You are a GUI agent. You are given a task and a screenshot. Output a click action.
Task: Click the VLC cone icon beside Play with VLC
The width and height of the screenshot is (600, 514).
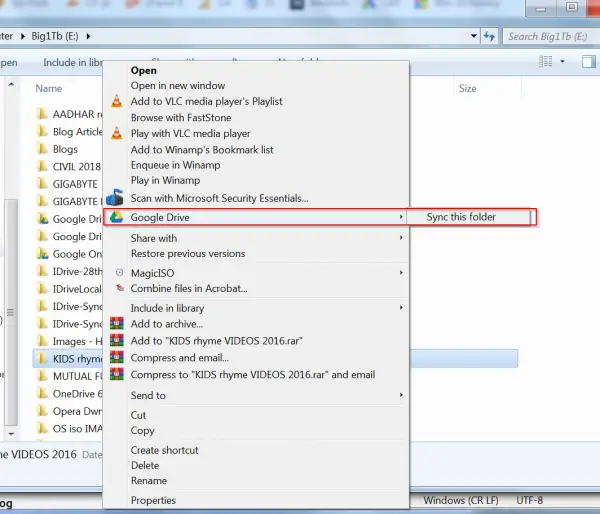117,133
